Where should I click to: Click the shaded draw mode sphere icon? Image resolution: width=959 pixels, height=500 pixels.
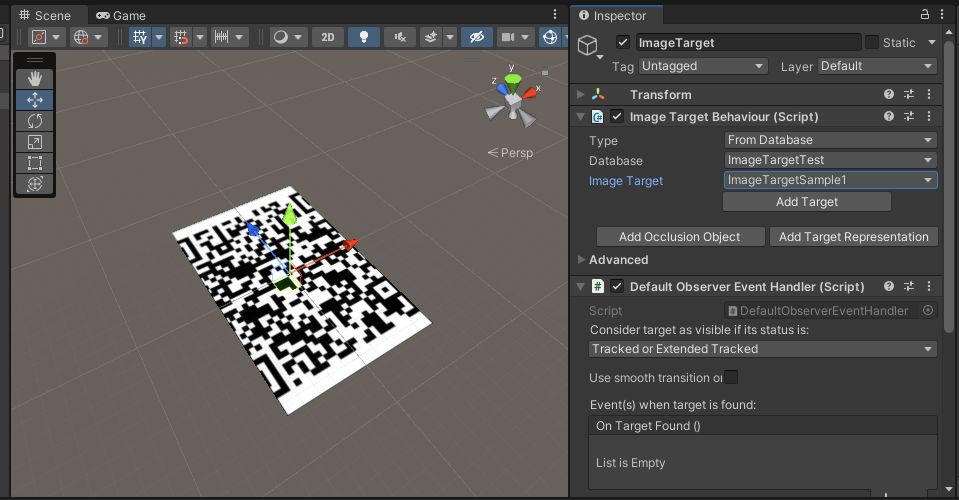tap(281, 37)
